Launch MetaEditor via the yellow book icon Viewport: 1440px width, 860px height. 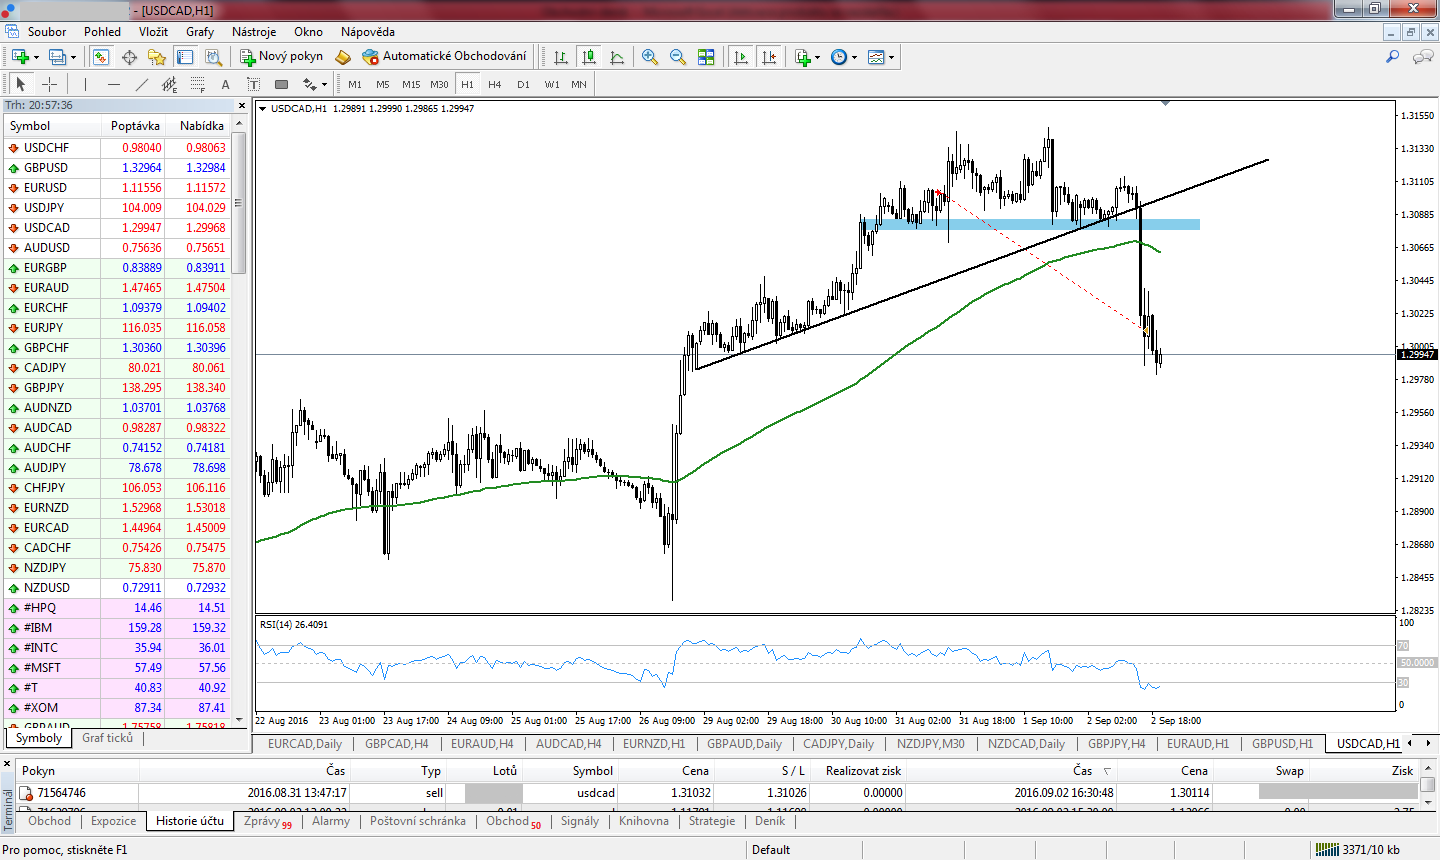pos(343,57)
